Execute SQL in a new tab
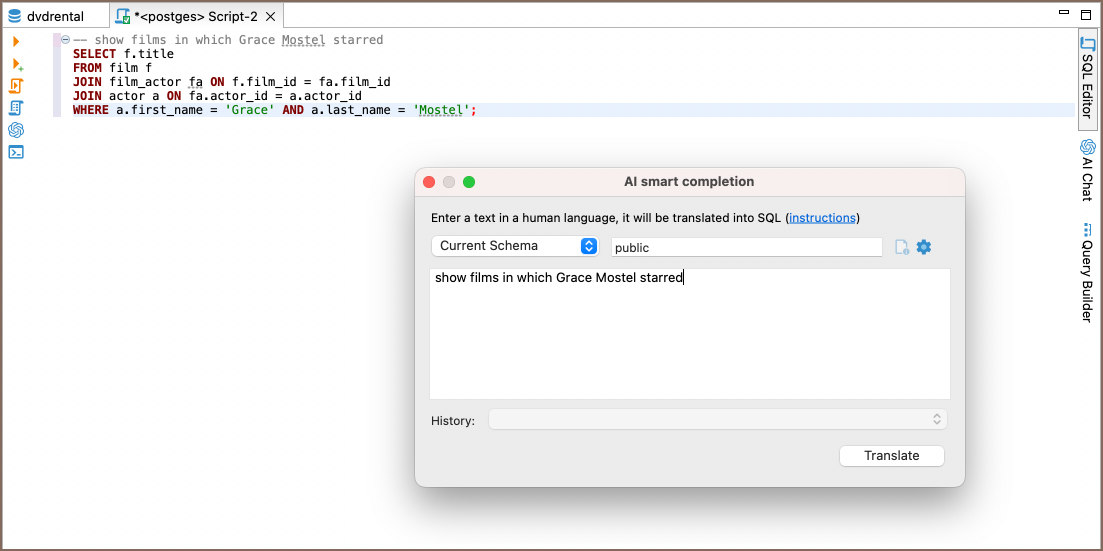Viewport: 1103px width, 551px height. pyautogui.click(x=16, y=63)
